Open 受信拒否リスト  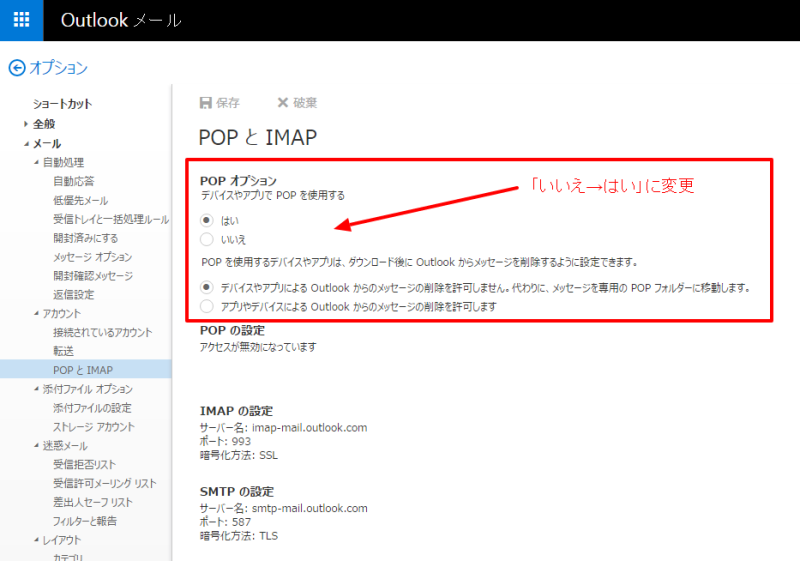click(x=85, y=465)
